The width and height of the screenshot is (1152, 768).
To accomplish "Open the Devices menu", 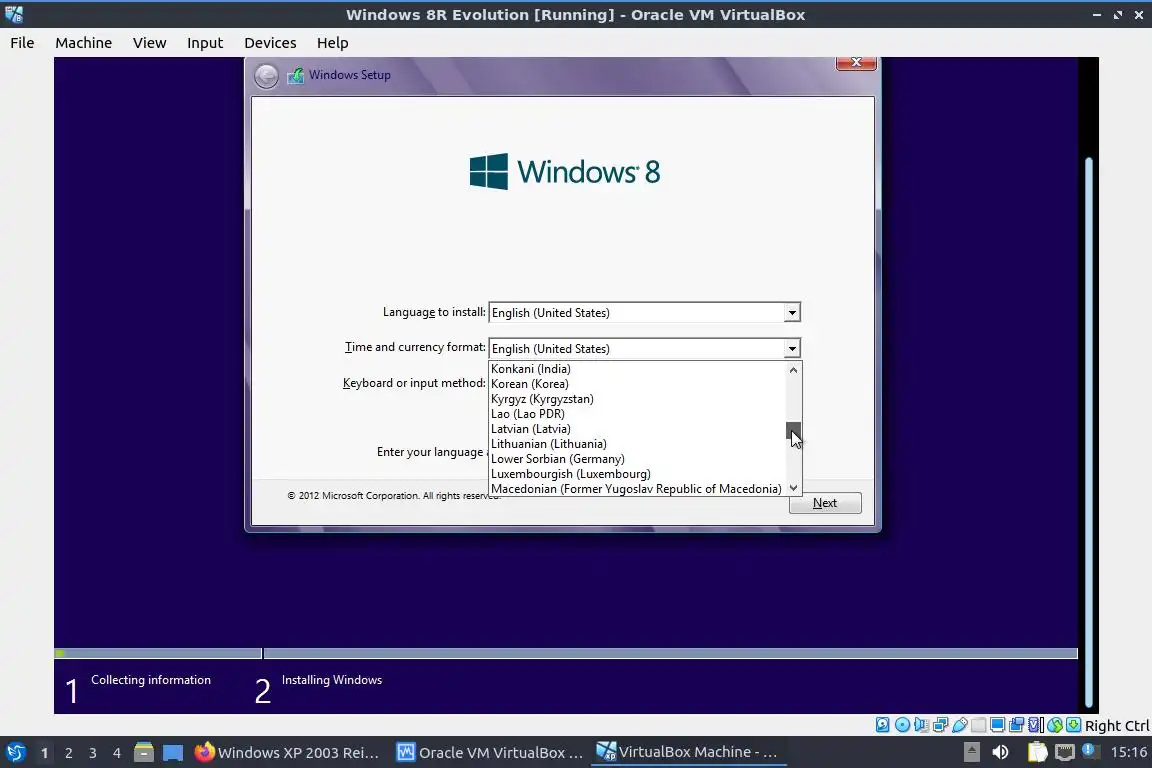I will point(270,43).
